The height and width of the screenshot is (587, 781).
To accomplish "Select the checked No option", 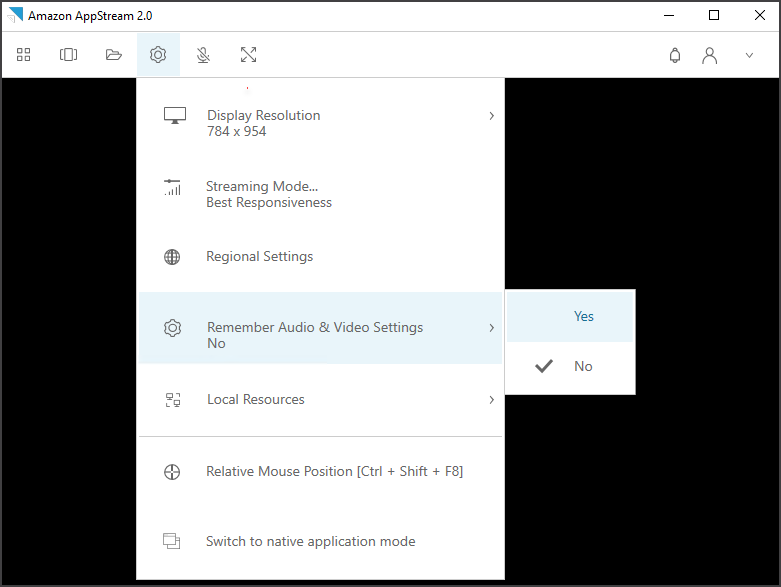I will click(583, 366).
